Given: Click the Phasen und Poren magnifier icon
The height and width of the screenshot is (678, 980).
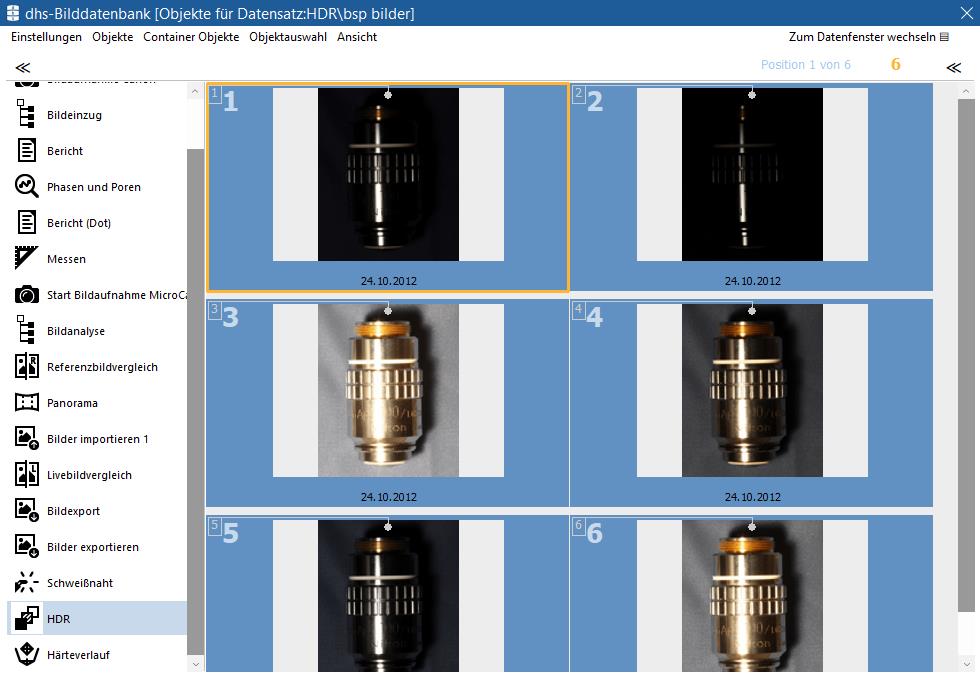Looking at the screenshot, I should tap(27, 187).
